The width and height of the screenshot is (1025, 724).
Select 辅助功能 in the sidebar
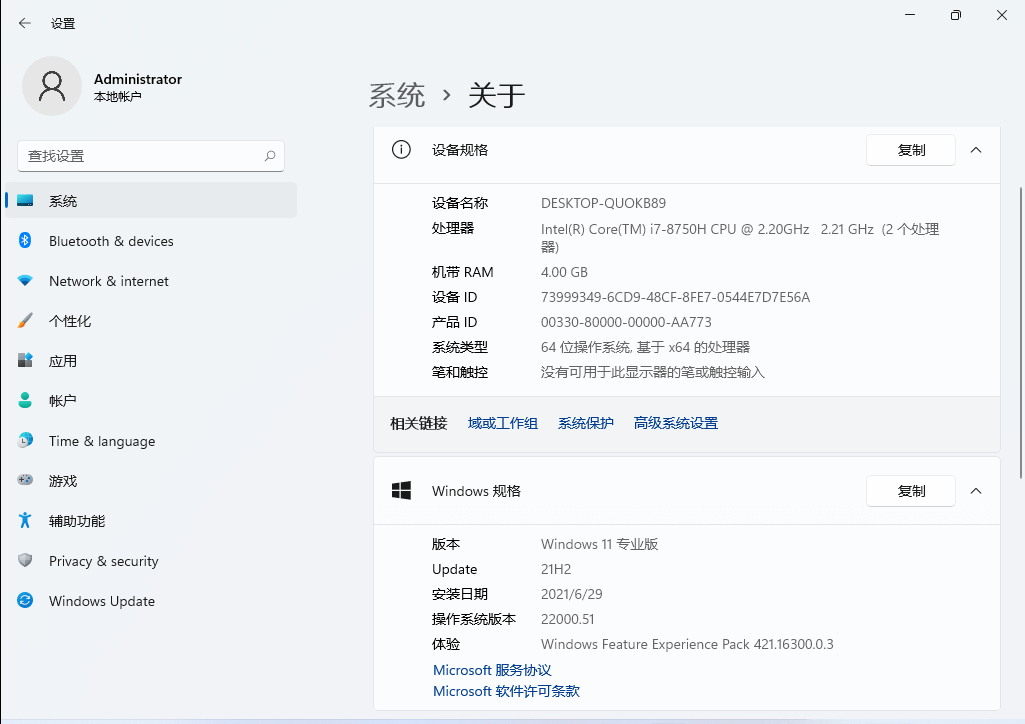pyautogui.click(x=77, y=521)
